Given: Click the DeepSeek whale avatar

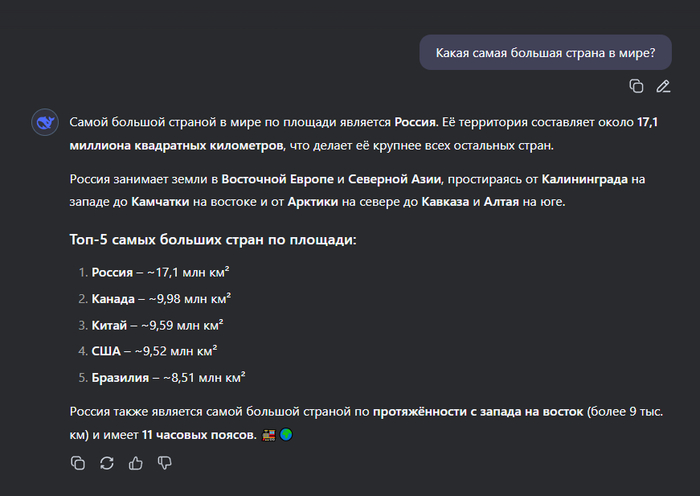Looking at the screenshot, I should click(x=45, y=122).
